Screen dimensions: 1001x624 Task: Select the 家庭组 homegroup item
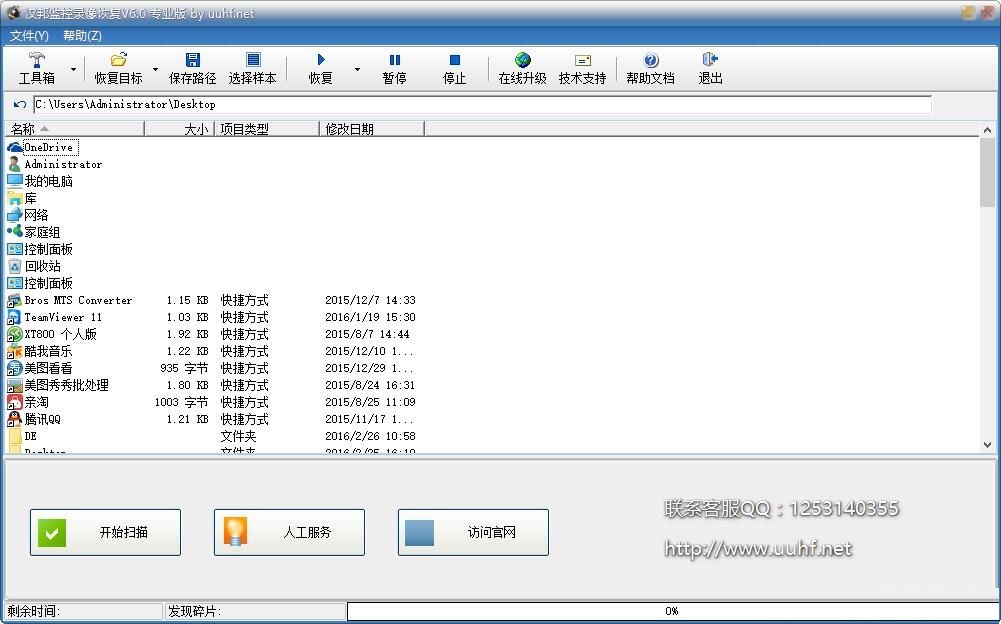click(x=42, y=232)
